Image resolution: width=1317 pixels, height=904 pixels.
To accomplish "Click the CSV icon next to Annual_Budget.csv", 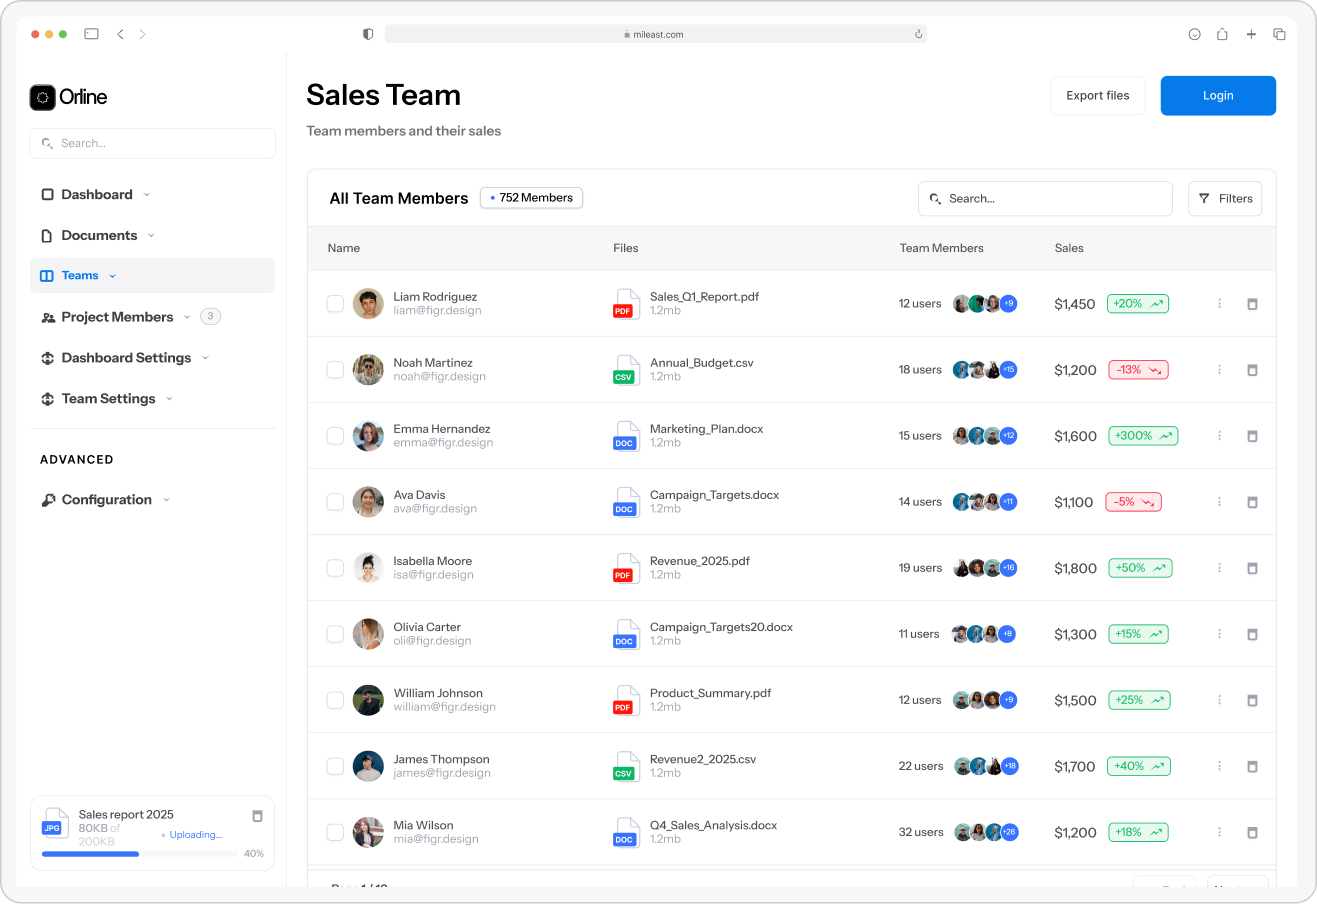I will coord(625,369).
